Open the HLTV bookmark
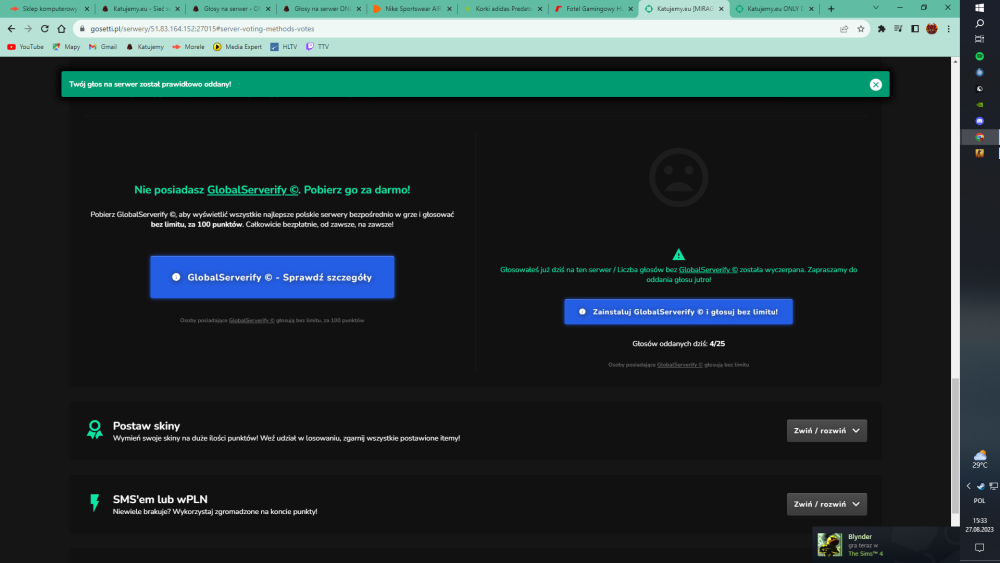 coord(284,47)
